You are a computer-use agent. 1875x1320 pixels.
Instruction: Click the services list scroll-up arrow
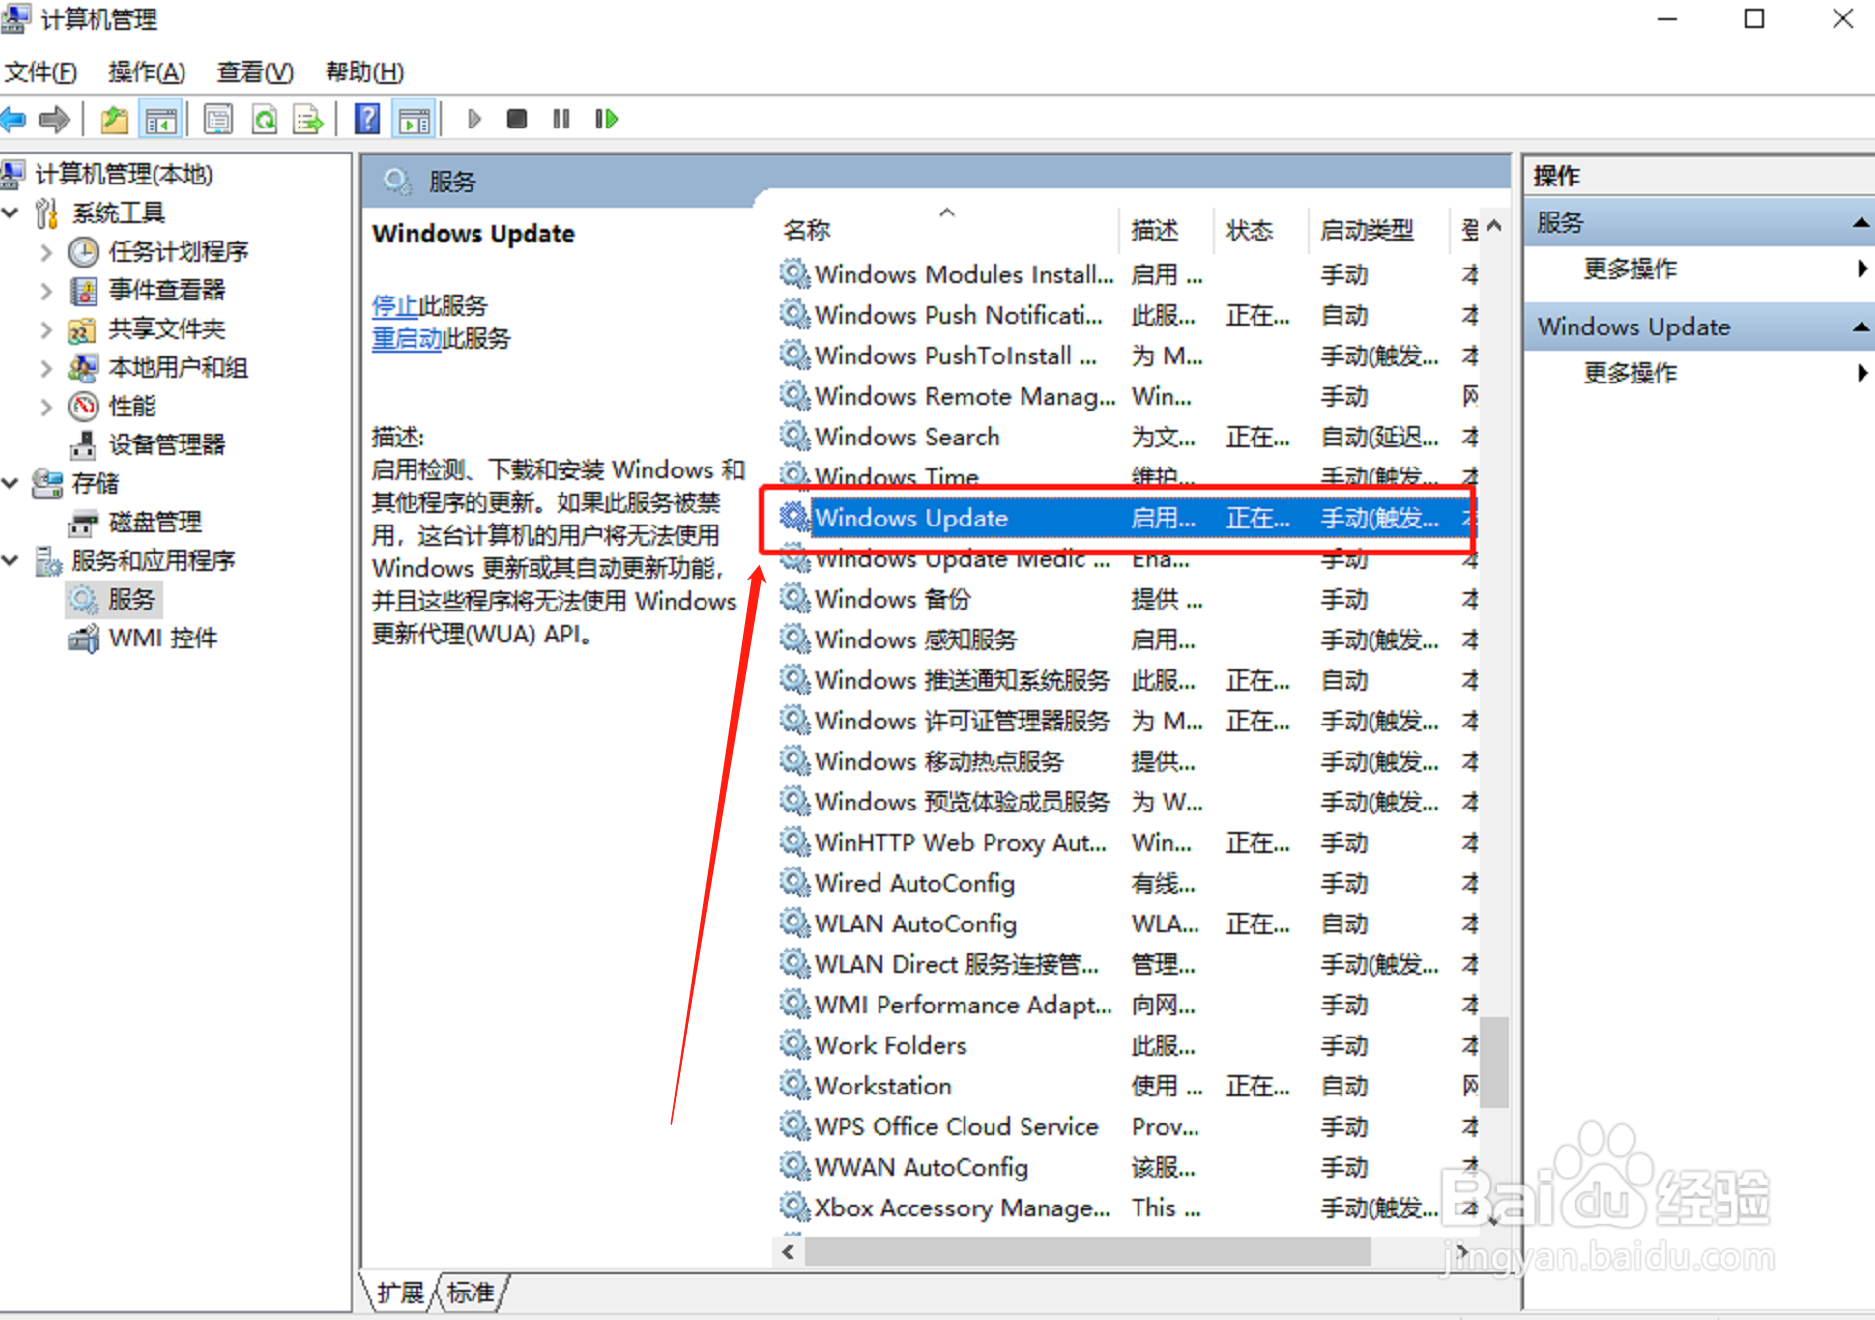tap(1494, 226)
